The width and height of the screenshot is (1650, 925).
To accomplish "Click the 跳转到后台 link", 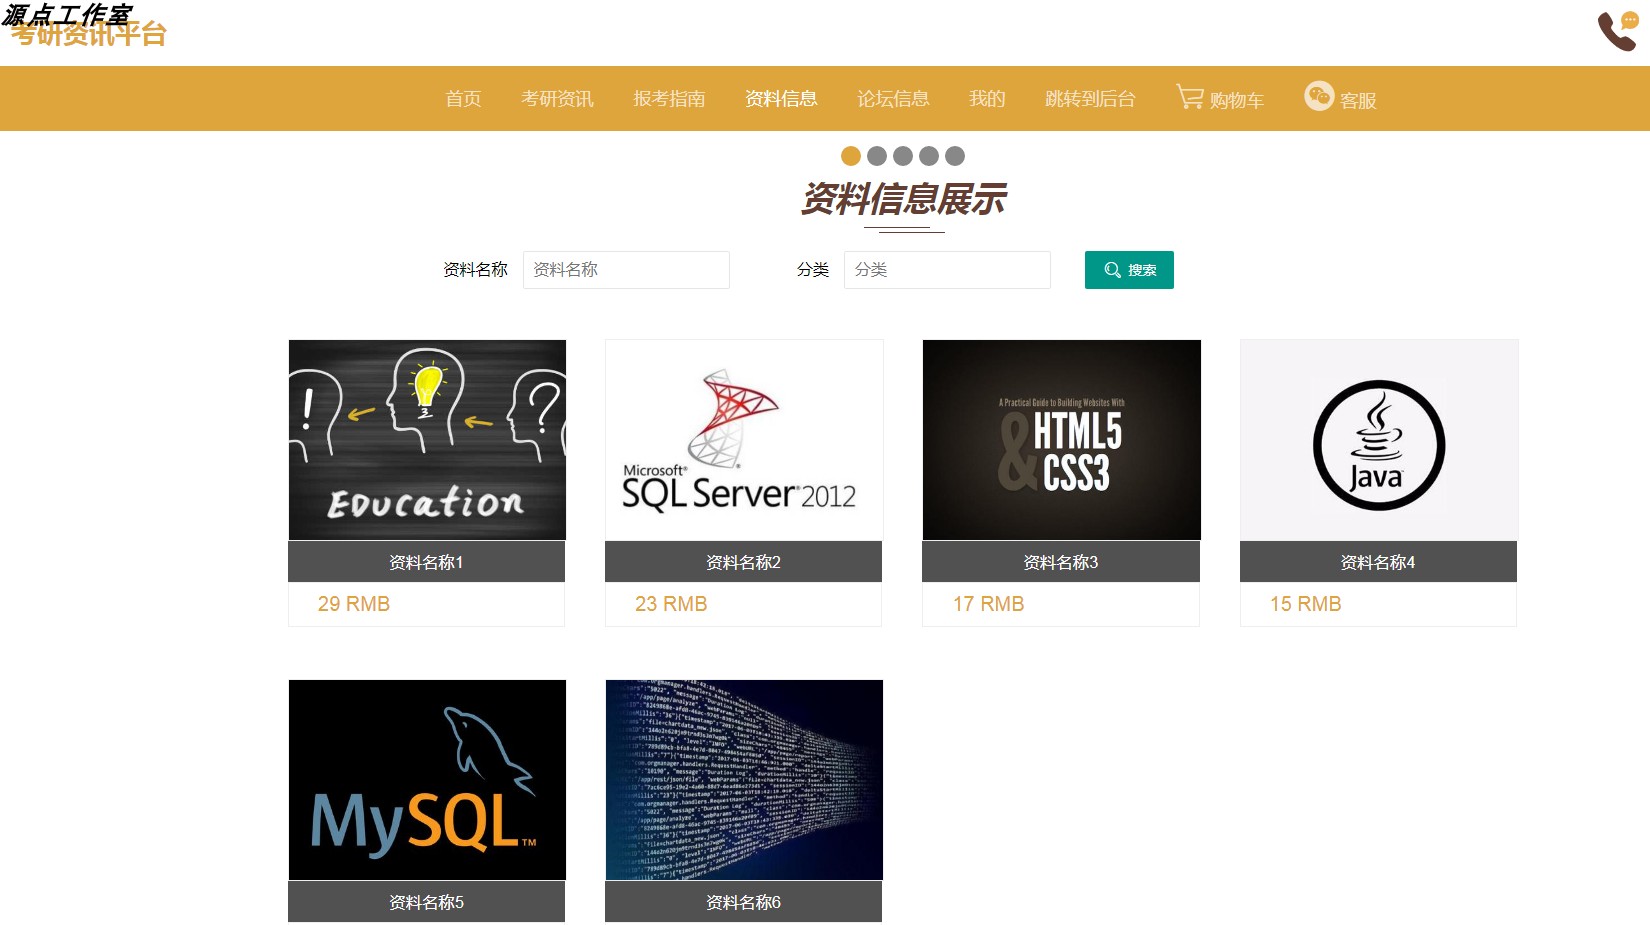I will click(x=1090, y=99).
